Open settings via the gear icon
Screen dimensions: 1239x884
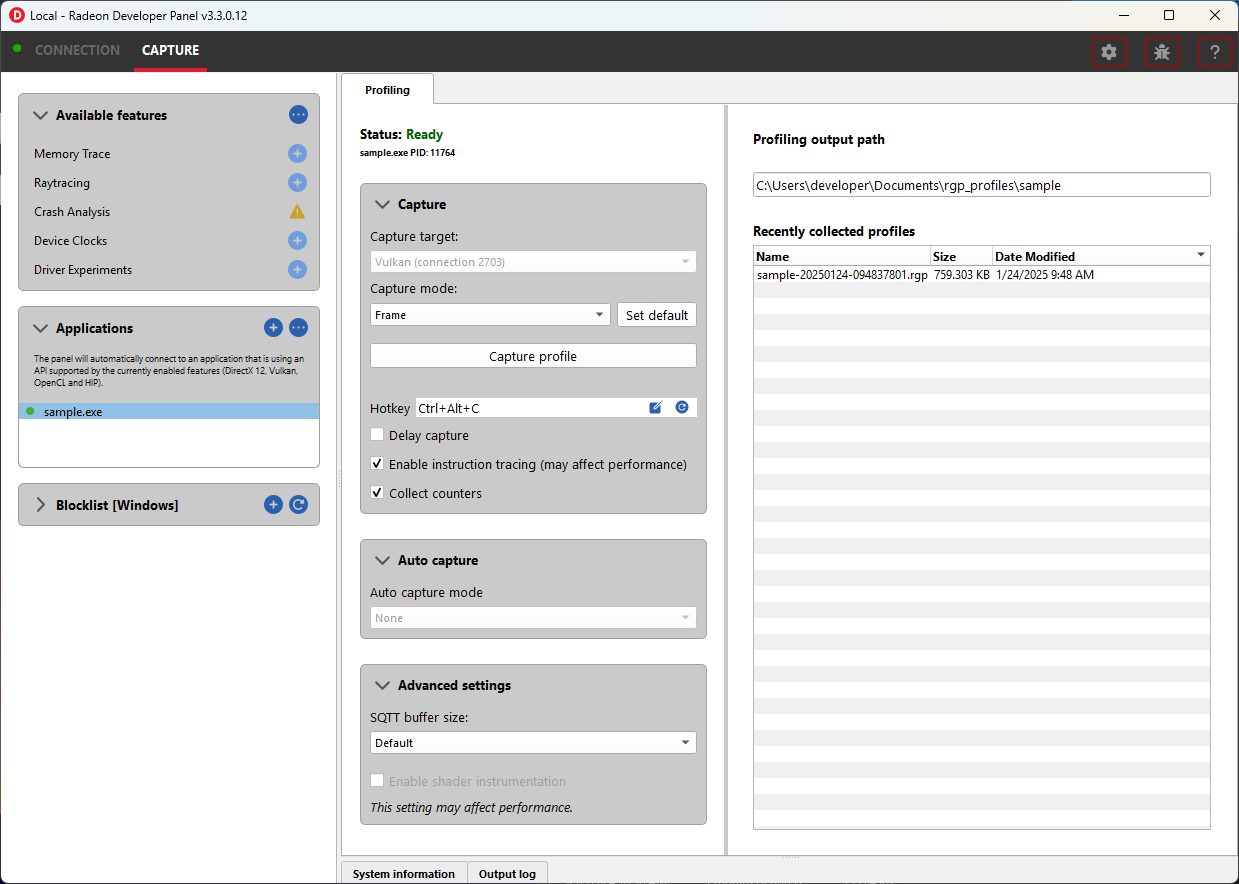click(x=1109, y=52)
